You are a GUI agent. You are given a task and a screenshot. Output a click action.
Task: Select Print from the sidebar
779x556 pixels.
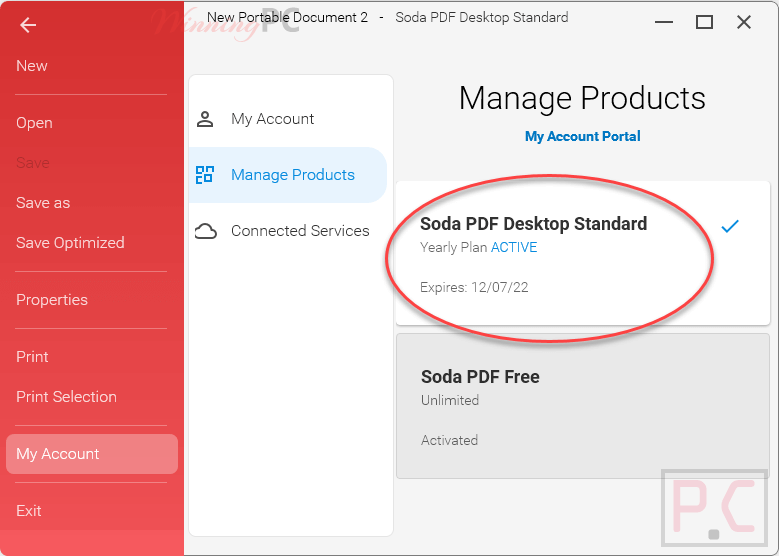[x=32, y=357]
